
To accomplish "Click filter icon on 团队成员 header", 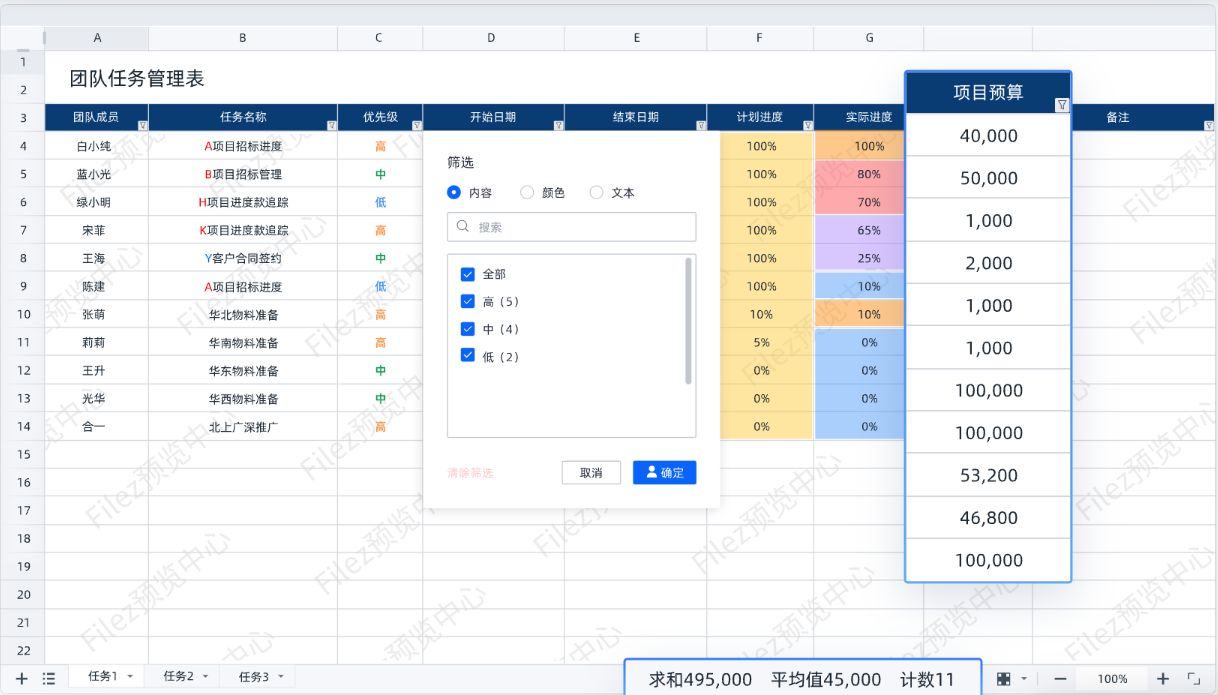I will (142, 125).
